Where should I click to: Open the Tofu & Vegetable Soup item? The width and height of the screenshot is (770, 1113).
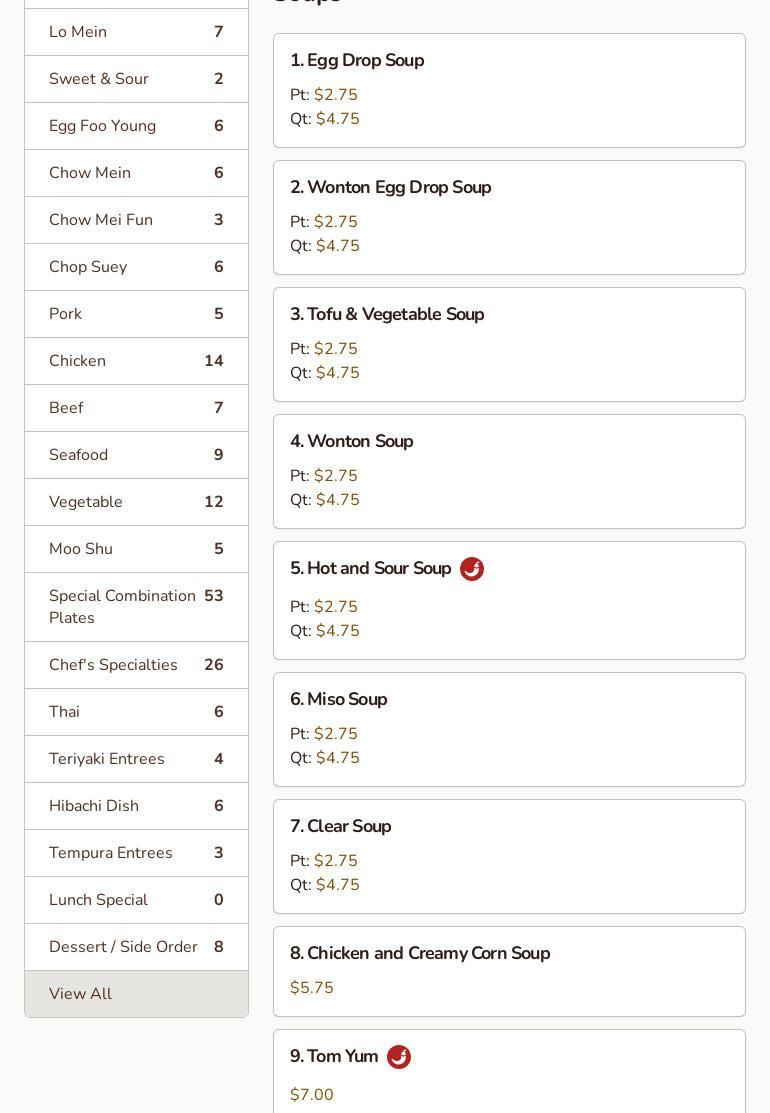tap(509, 344)
